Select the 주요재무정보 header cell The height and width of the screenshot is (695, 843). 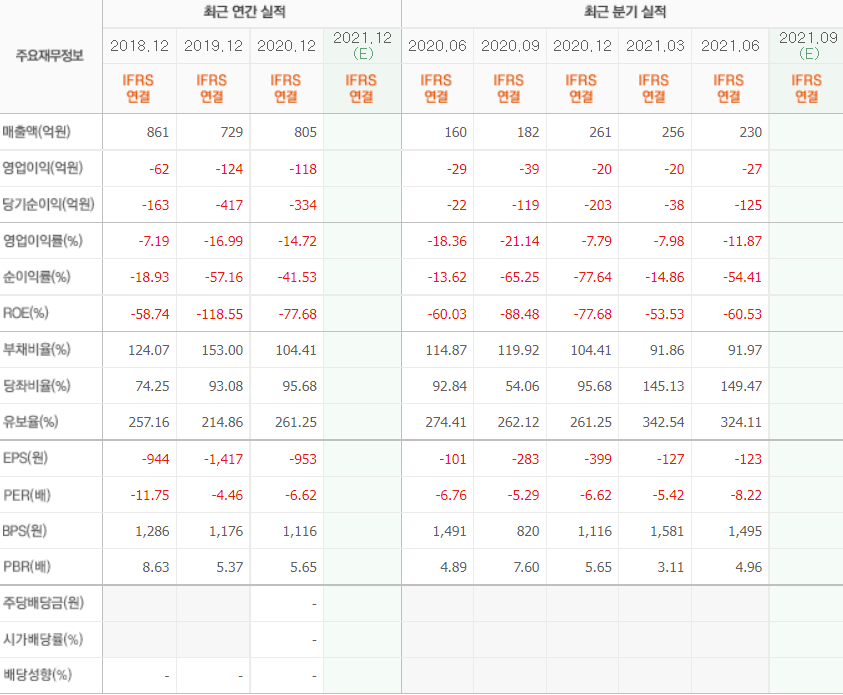click(x=50, y=56)
